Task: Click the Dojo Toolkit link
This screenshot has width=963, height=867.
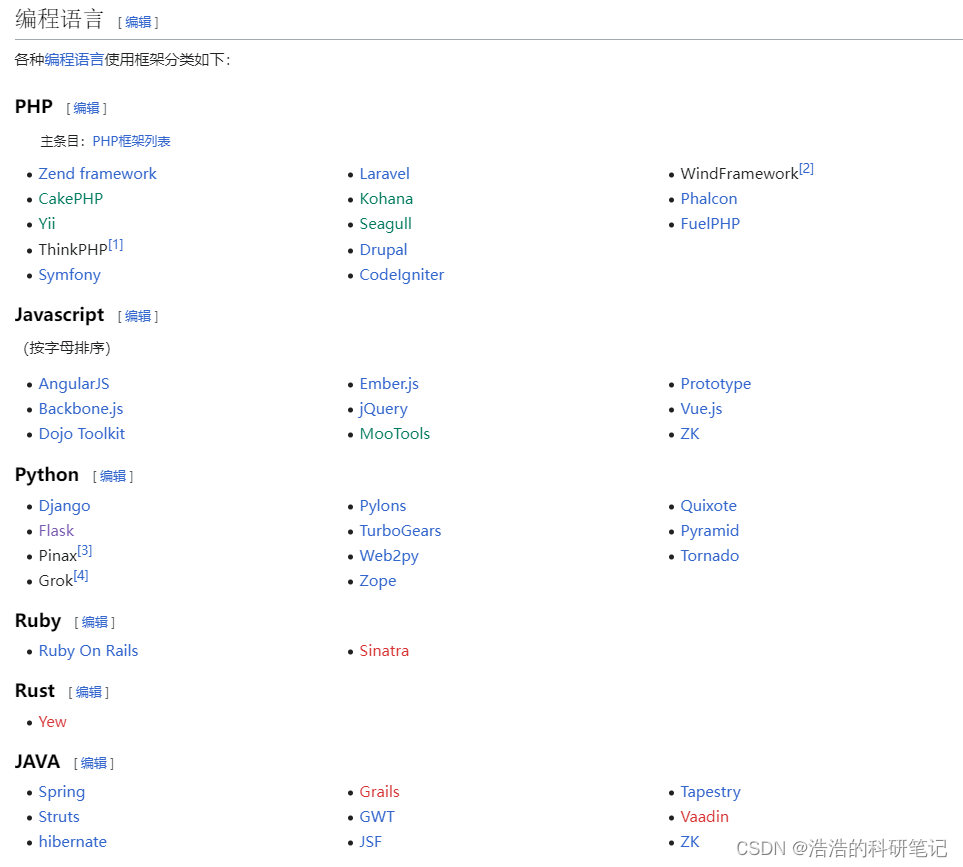Action: point(82,434)
